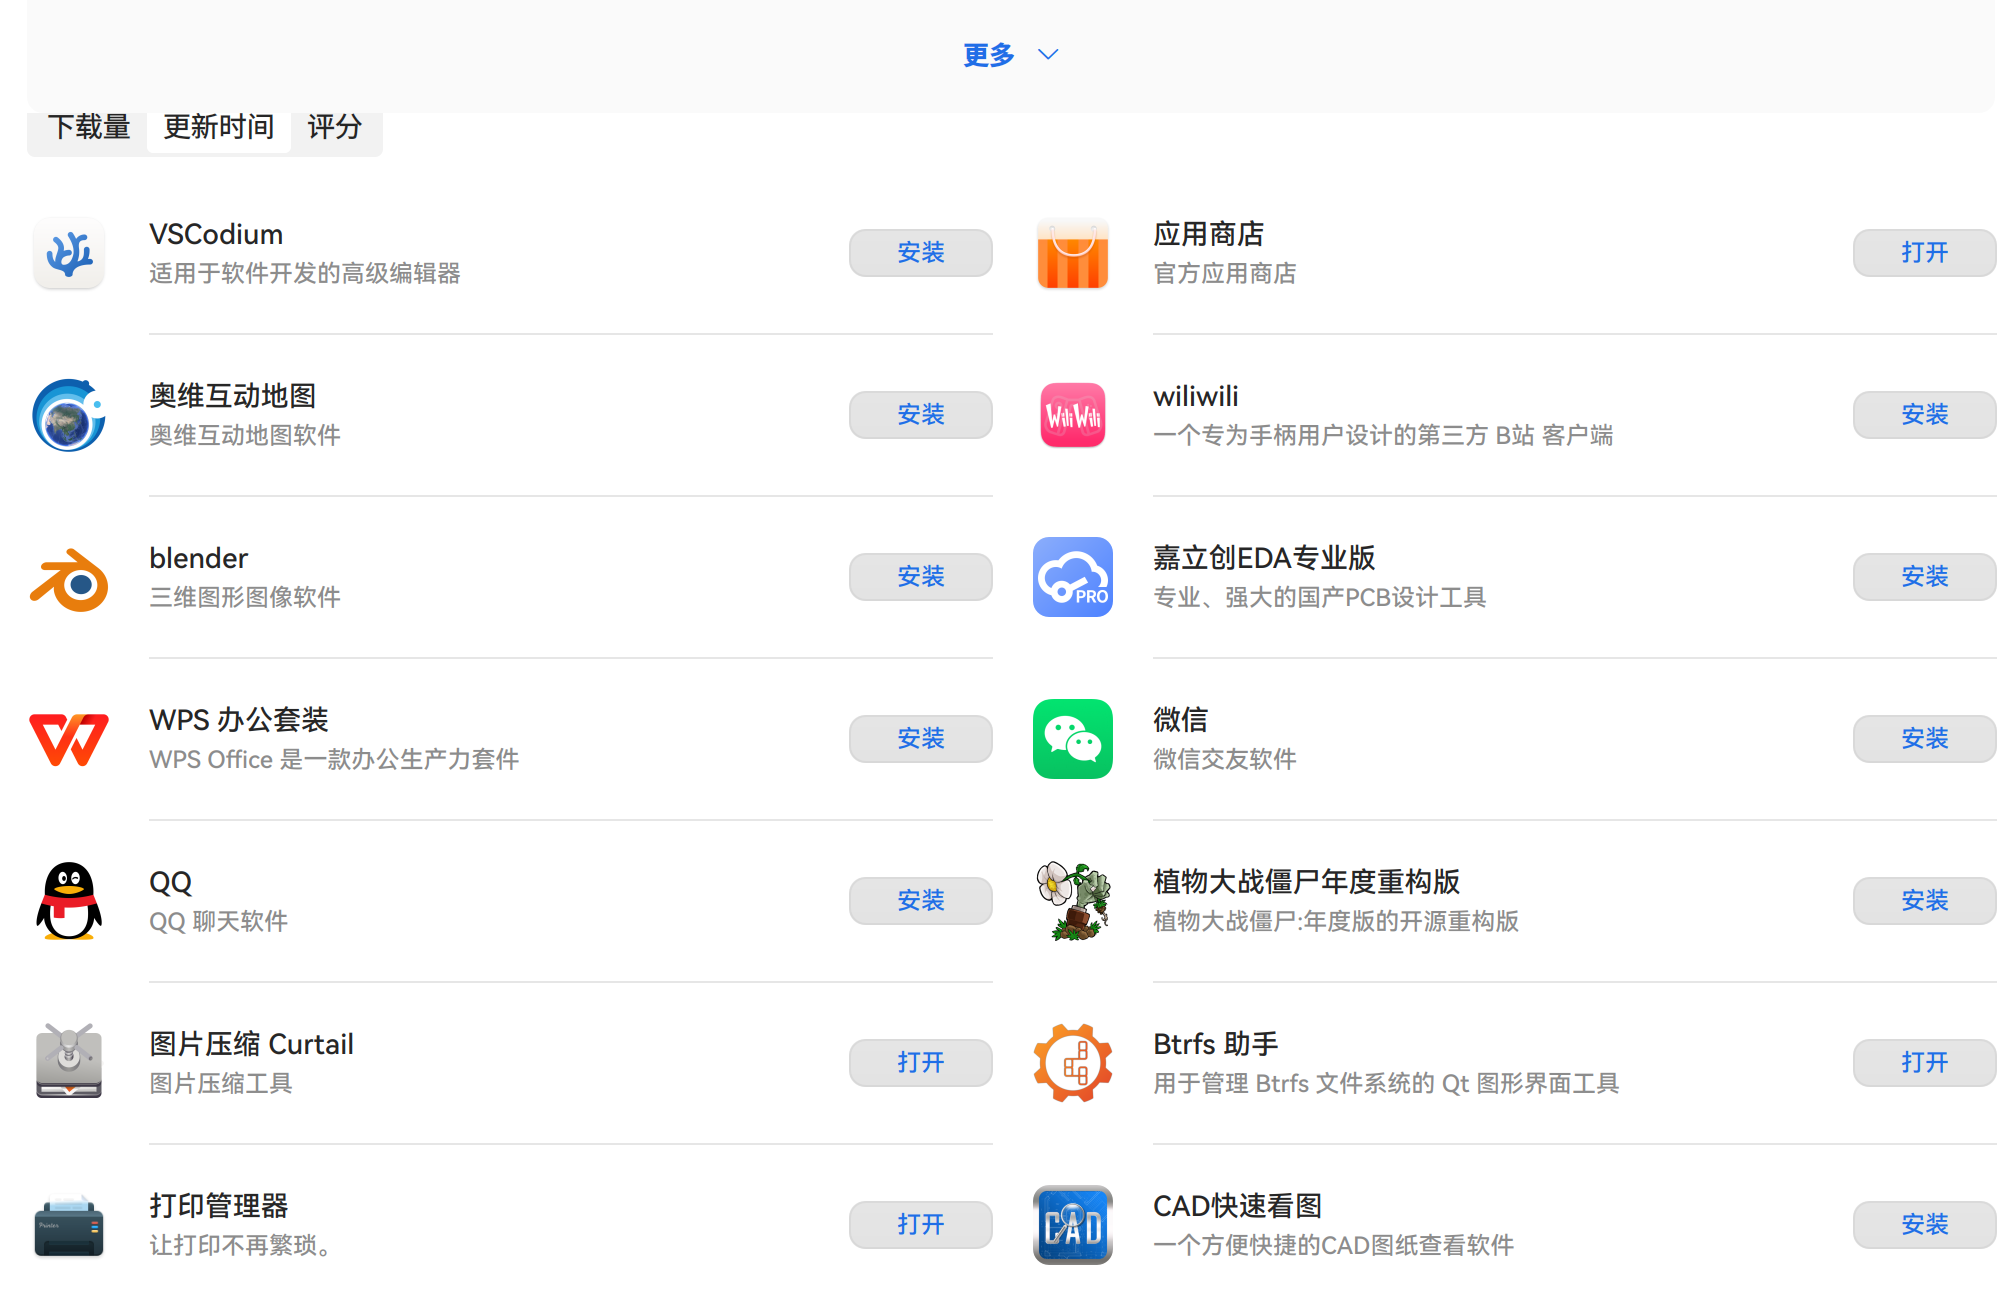Click the WPS 办公套装 icon
This screenshot has width=2014, height=1292.
coord(67,739)
